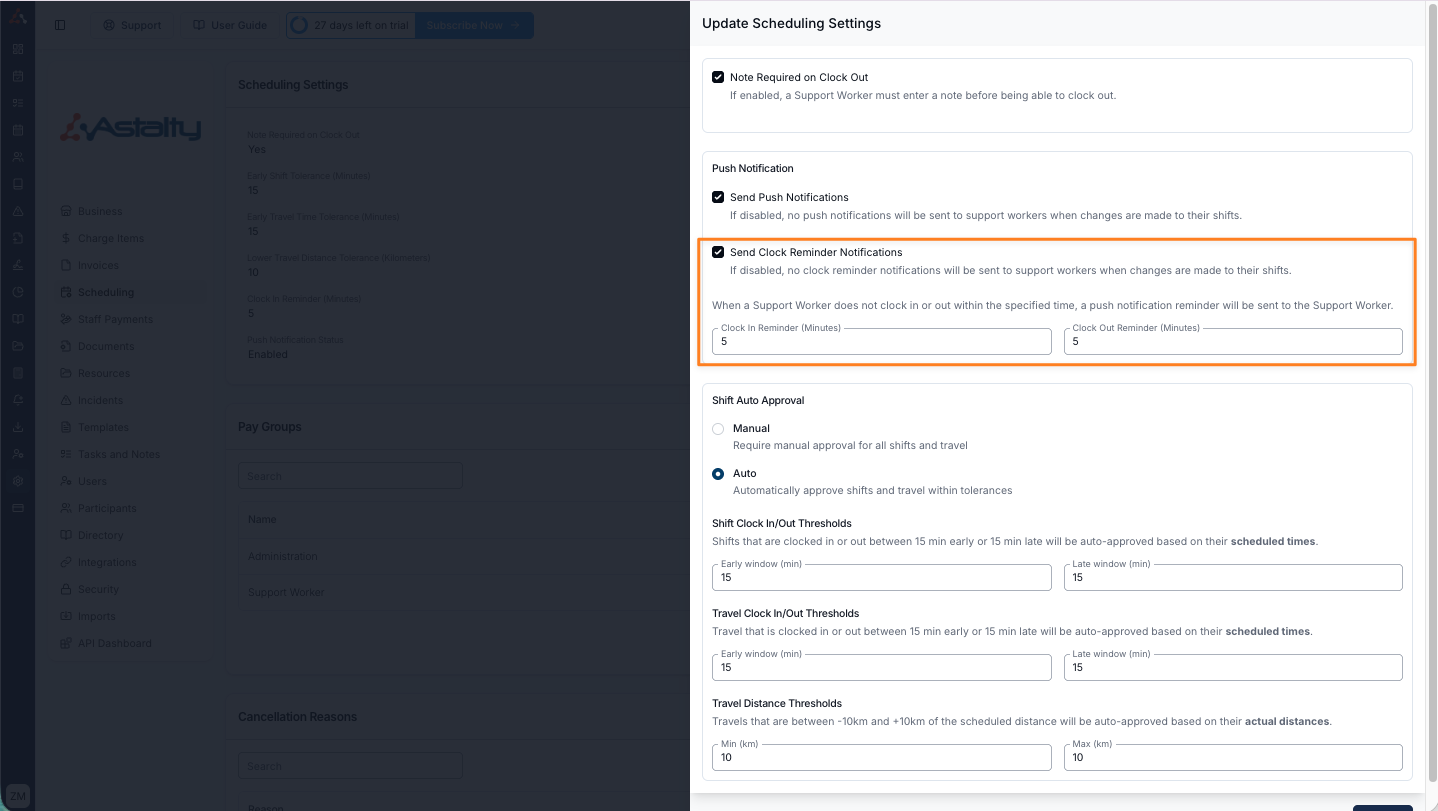The width and height of the screenshot is (1438, 811).
Task: Click the gear settings icon in left rail
Action: click(x=18, y=481)
